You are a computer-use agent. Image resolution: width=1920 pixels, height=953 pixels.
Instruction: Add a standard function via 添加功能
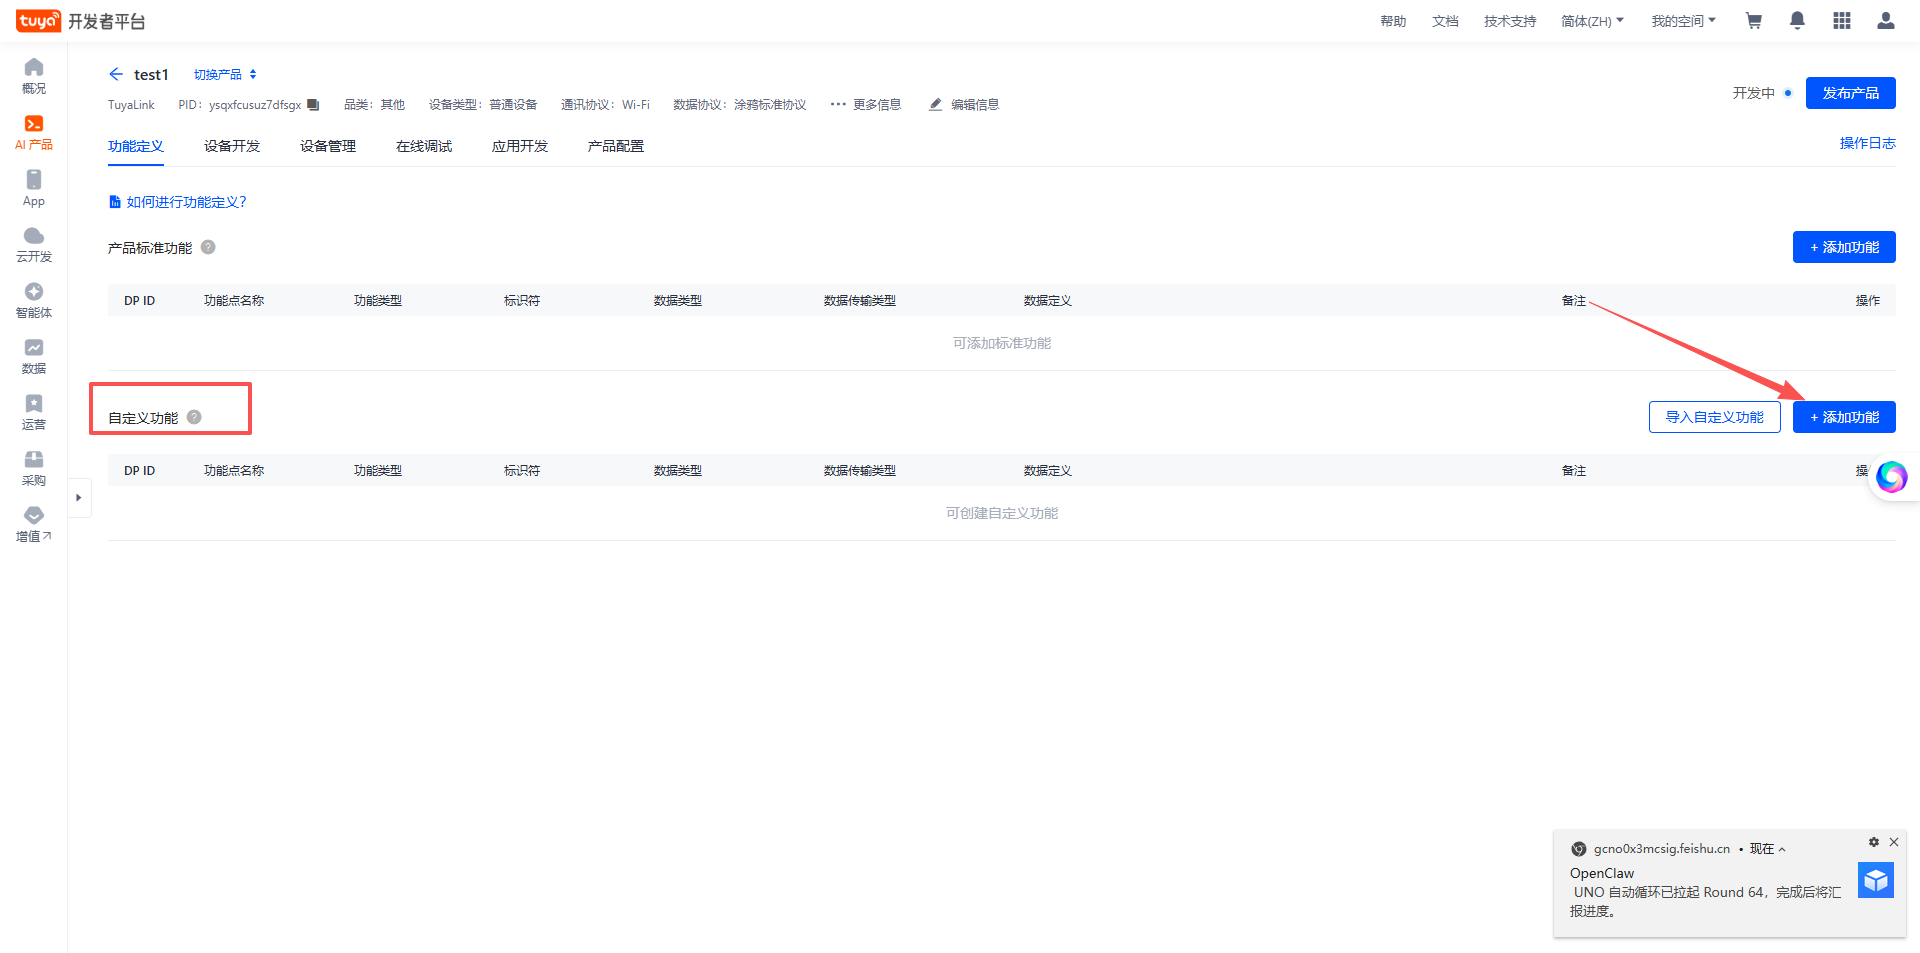(x=1844, y=247)
